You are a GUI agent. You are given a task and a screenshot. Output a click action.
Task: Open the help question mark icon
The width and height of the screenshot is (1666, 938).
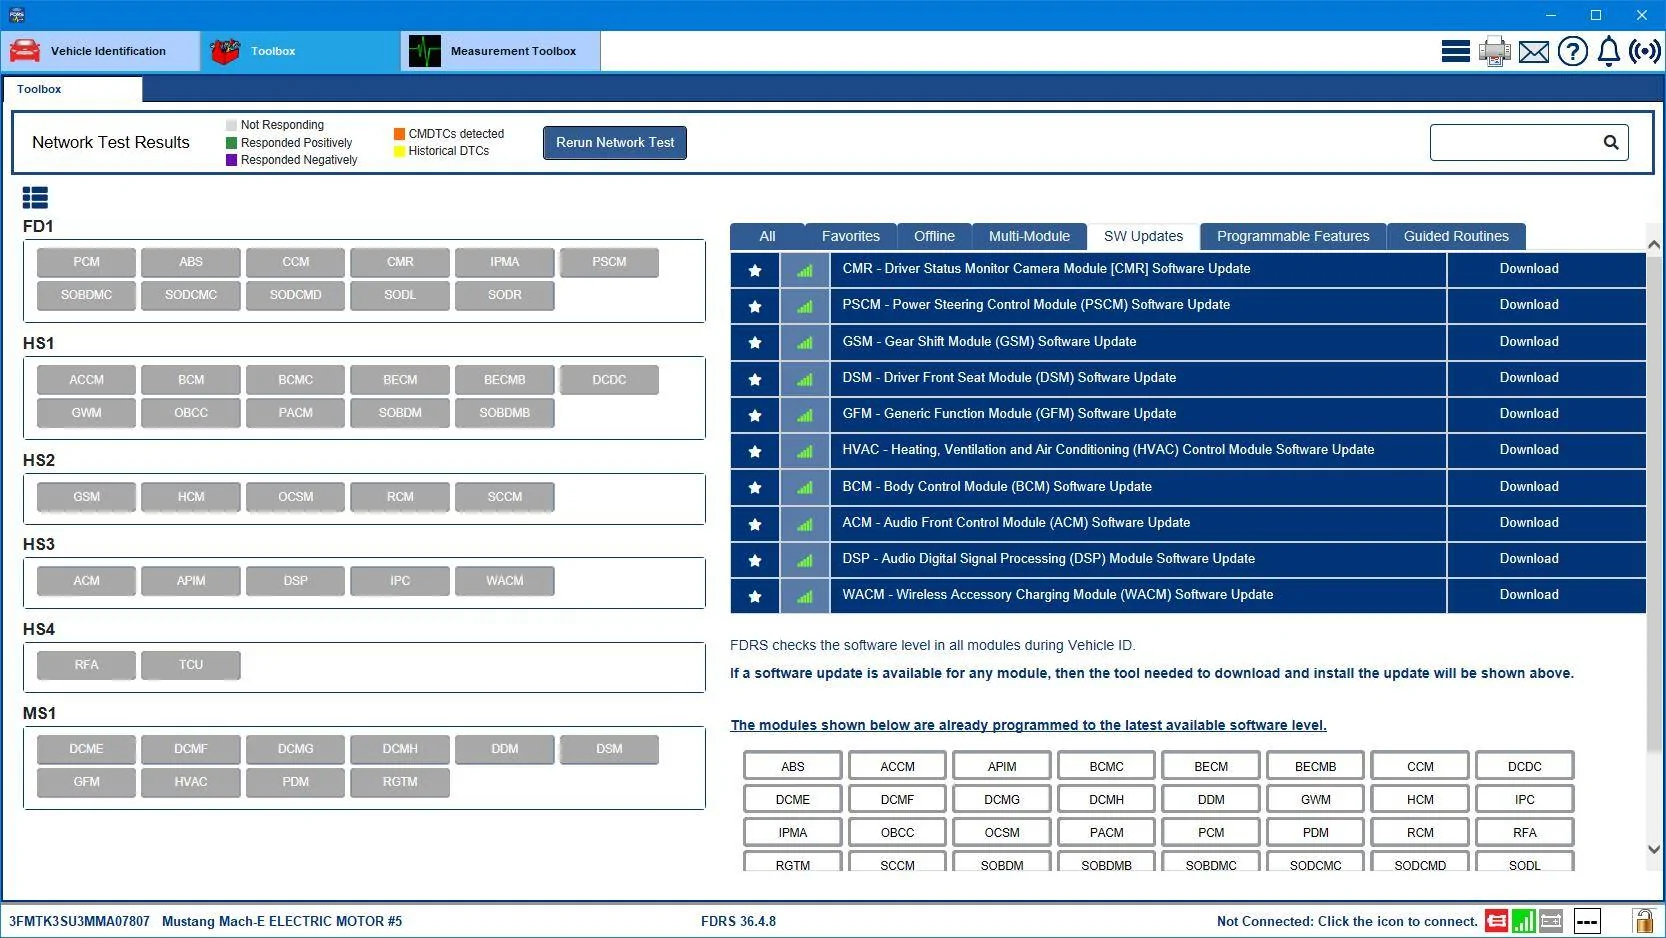point(1572,51)
